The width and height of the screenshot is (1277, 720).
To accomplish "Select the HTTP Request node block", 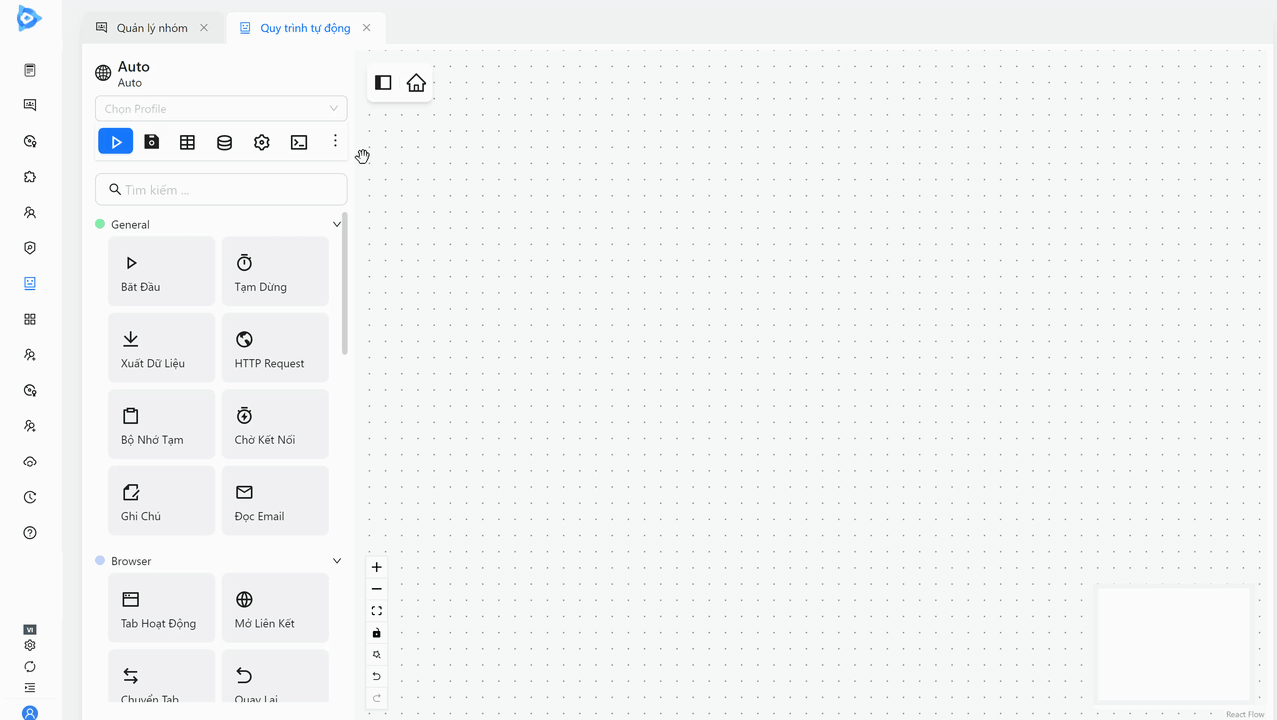I will tap(275, 347).
